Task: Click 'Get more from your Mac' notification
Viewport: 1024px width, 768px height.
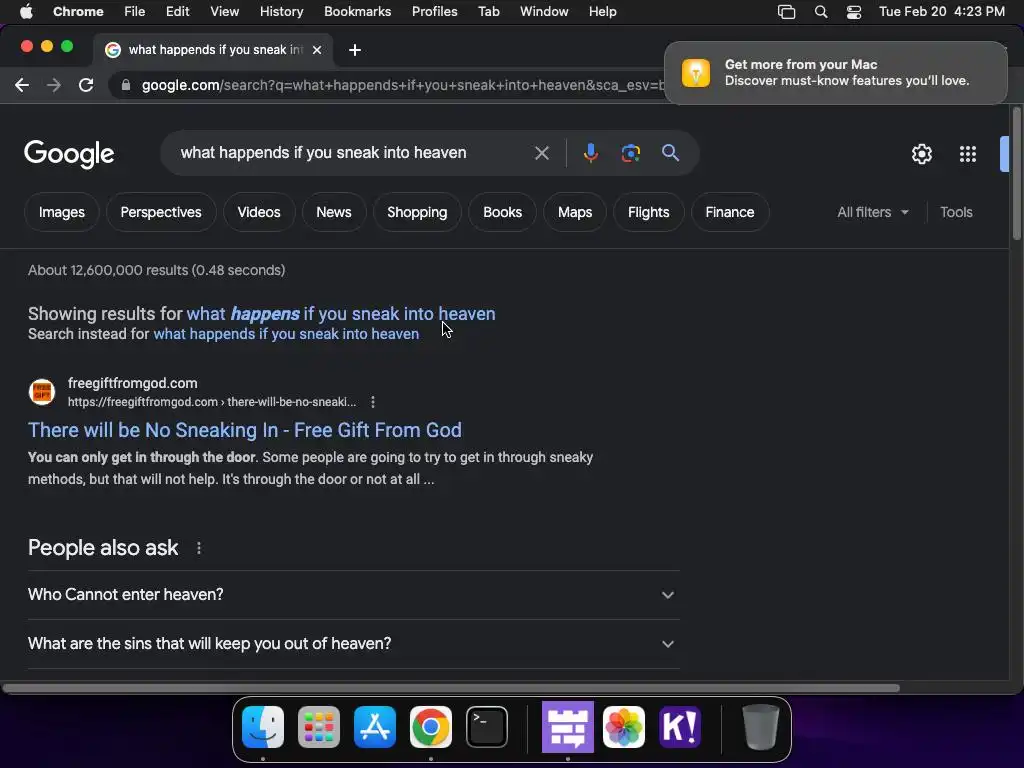Action: tap(836, 72)
